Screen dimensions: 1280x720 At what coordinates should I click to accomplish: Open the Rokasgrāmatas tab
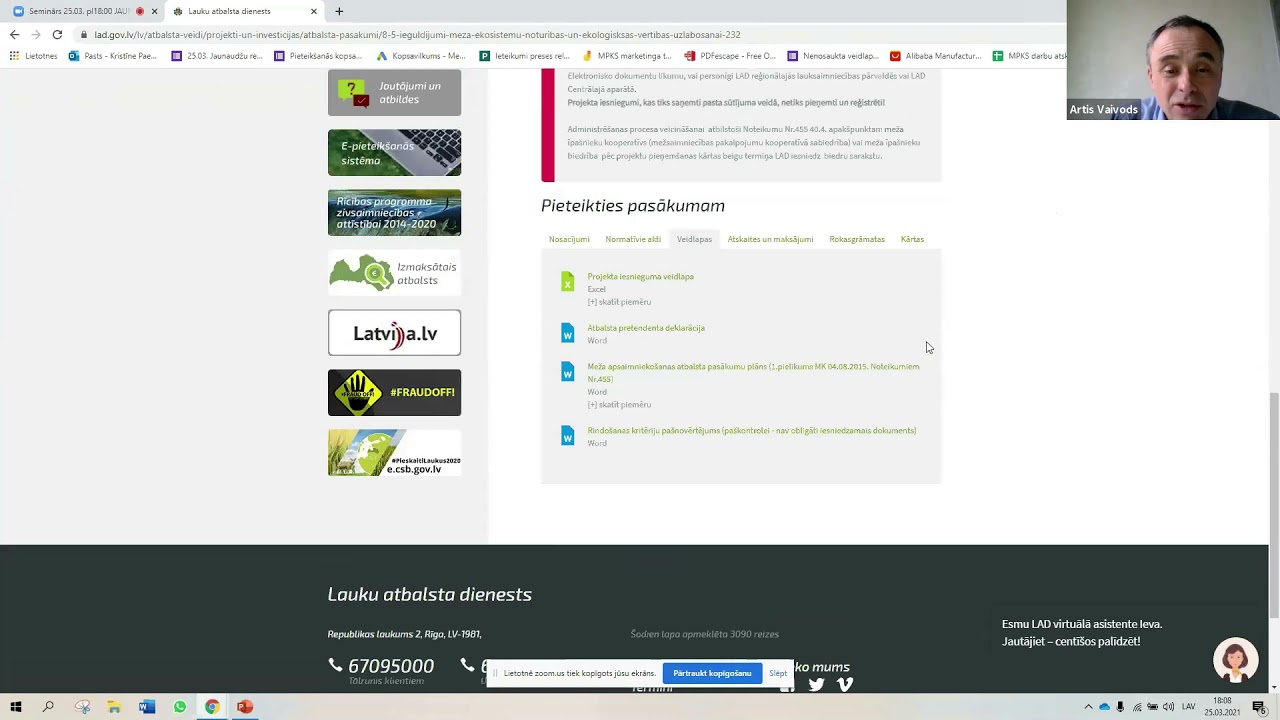click(x=857, y=239)
